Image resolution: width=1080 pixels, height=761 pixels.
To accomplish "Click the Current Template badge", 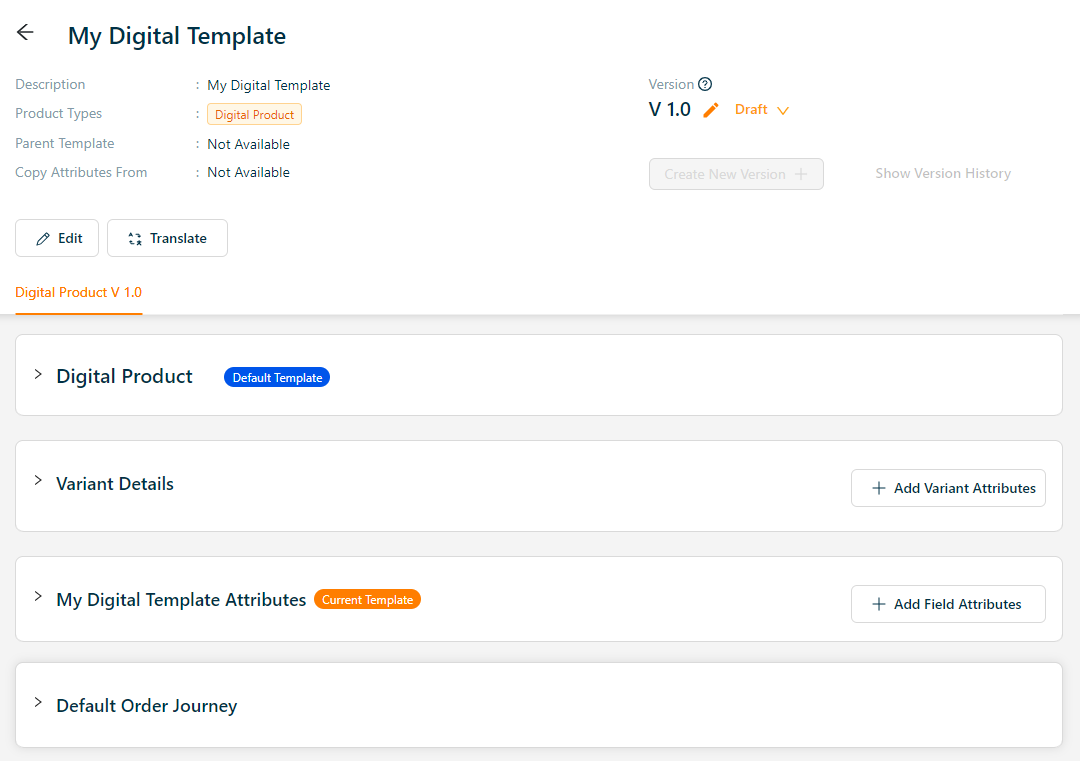I will [x=367, y=599].
